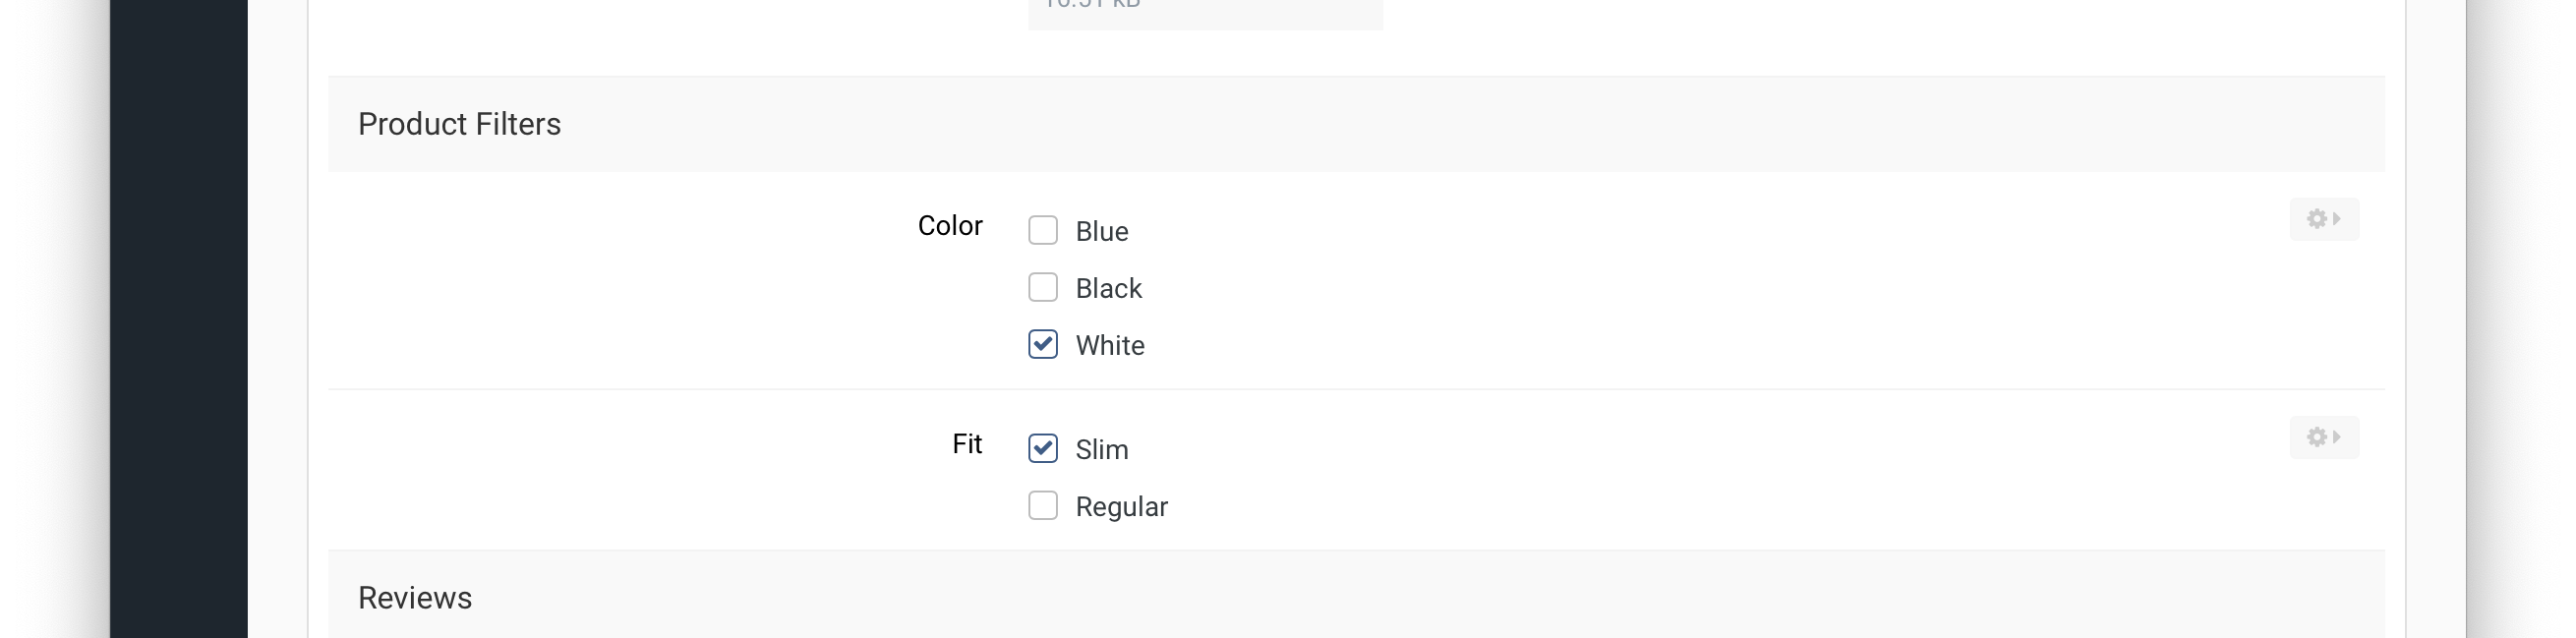Viewport: 2576px width, 638px height.
Task: Expand the arrow beside the Fit gear
Action: [2337, 437]
